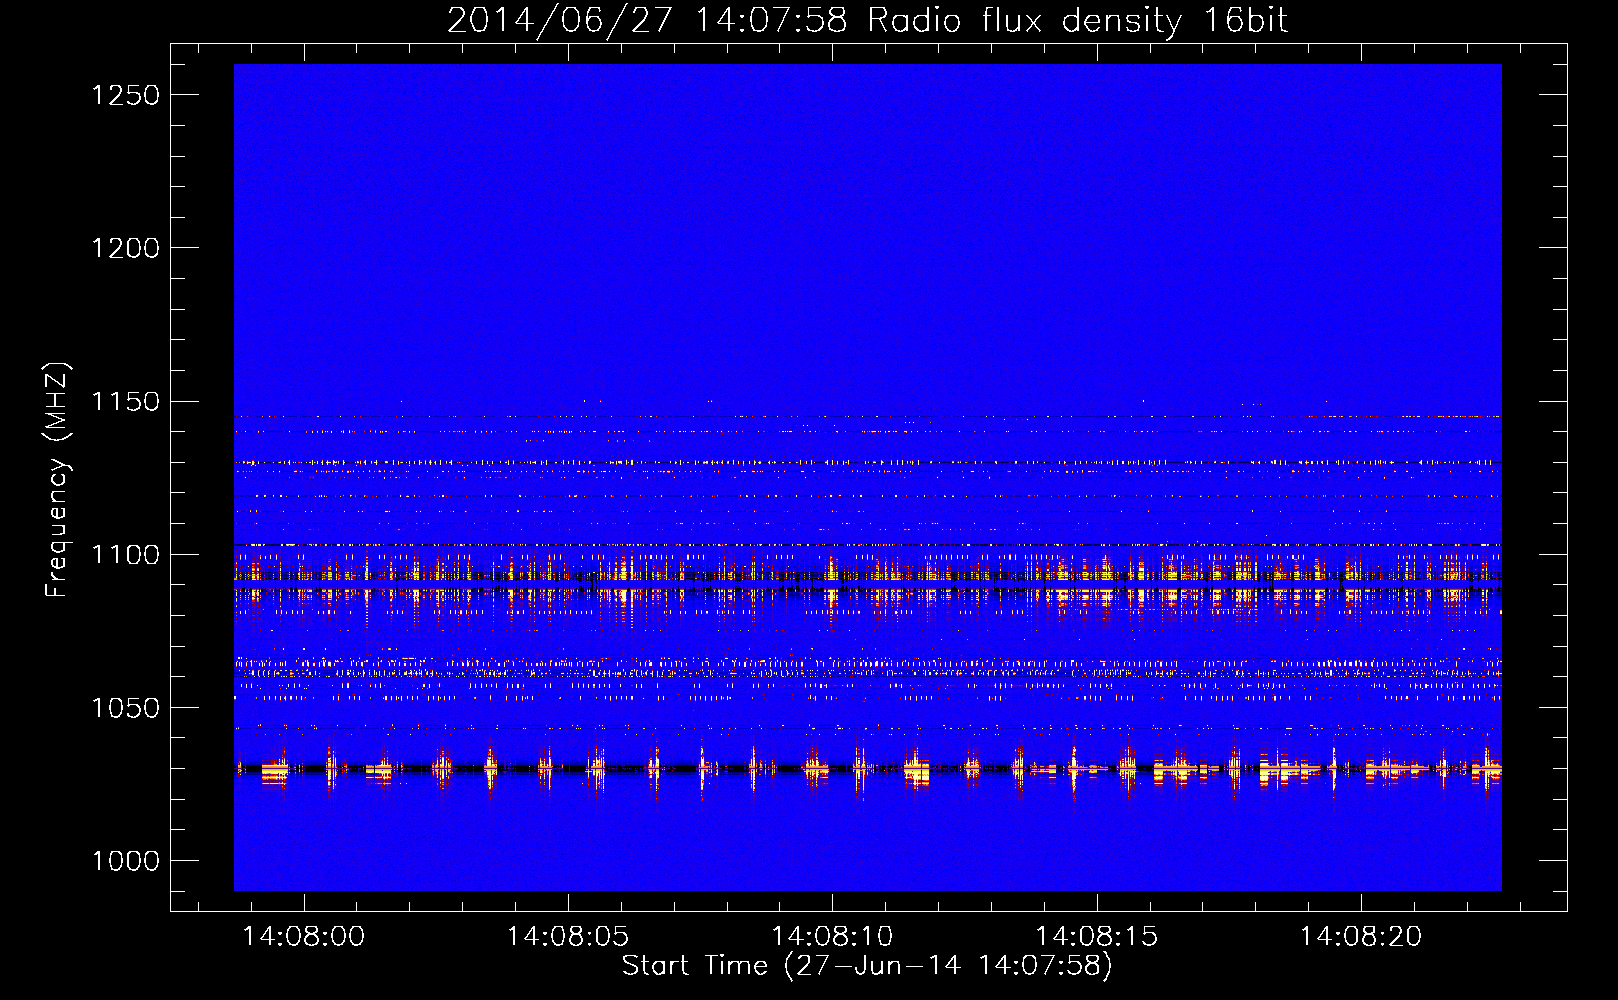Click the plot title '2014/06/27 14:07:58 Radio flux density 16bit'
The width and height of the screenshot is (1618, 1000).
point(867,21)
